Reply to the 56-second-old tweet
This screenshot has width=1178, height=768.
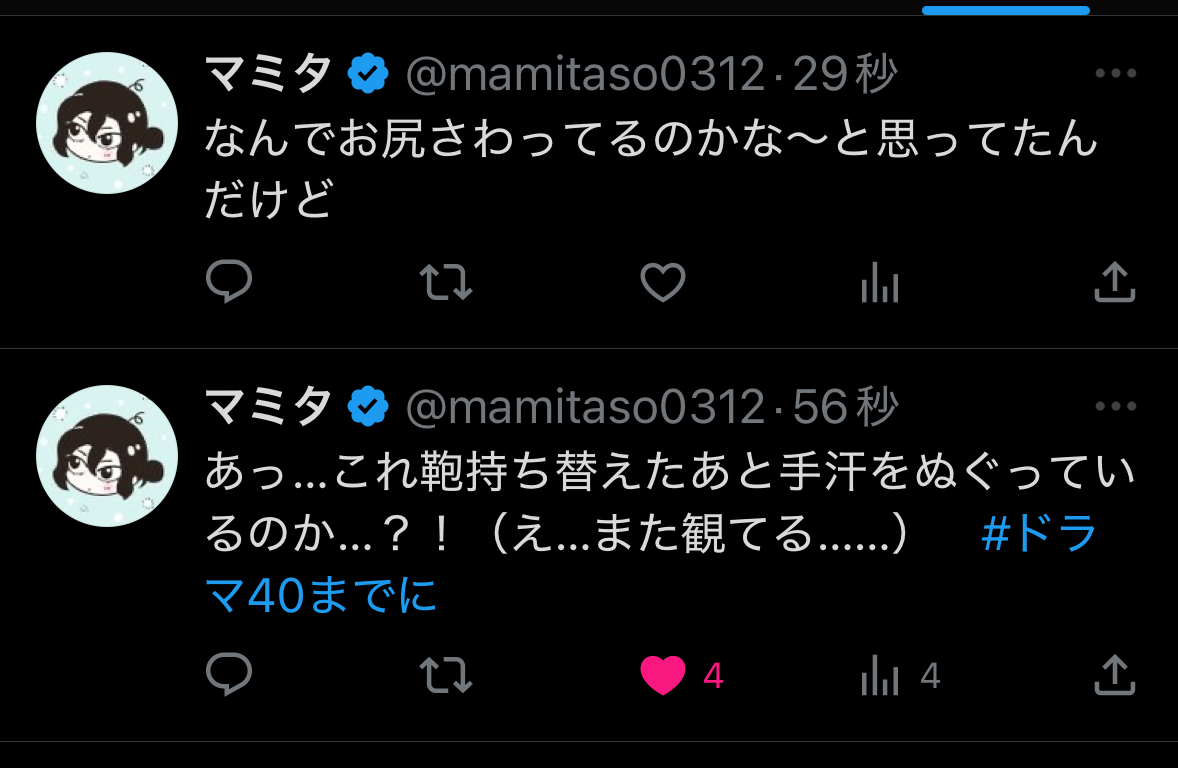(228, 674)
